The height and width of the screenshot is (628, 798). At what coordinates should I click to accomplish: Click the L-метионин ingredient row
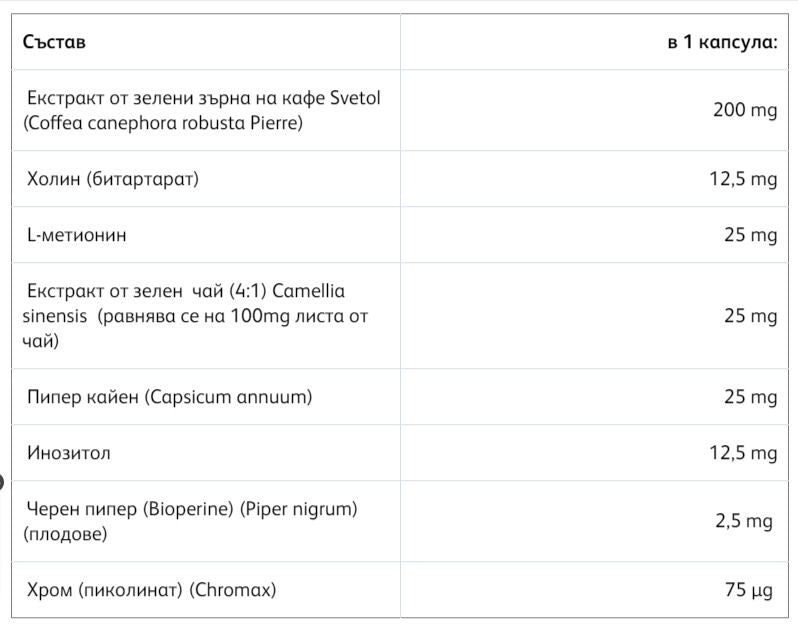(x=400, y=235)
